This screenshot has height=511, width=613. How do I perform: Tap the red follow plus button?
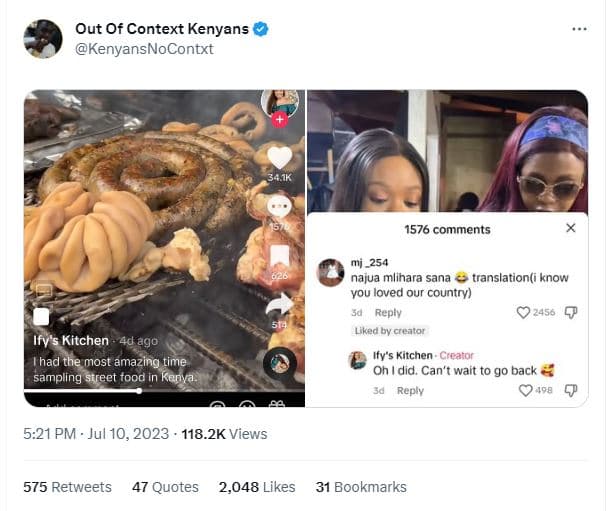tap(280, 119)
